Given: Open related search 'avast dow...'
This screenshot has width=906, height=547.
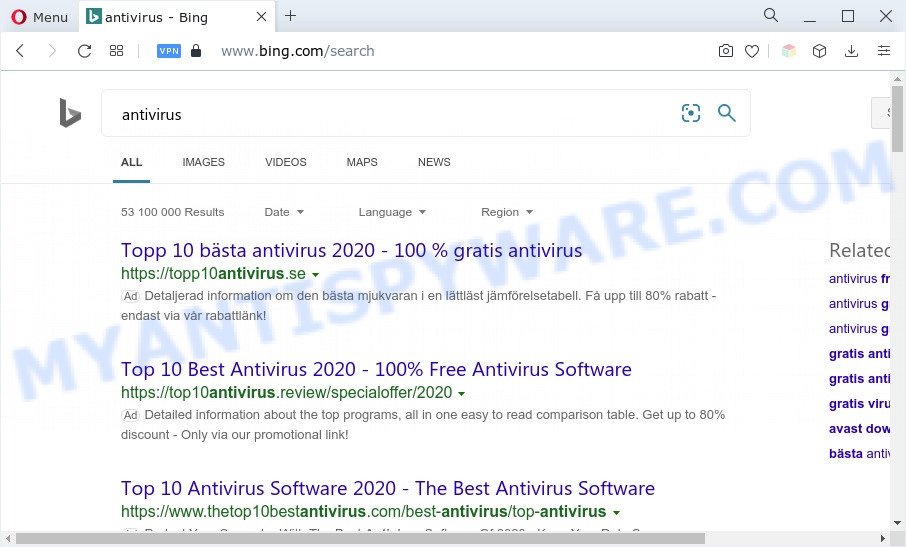Looking at the screenshot, I should [x=859, y=429].
